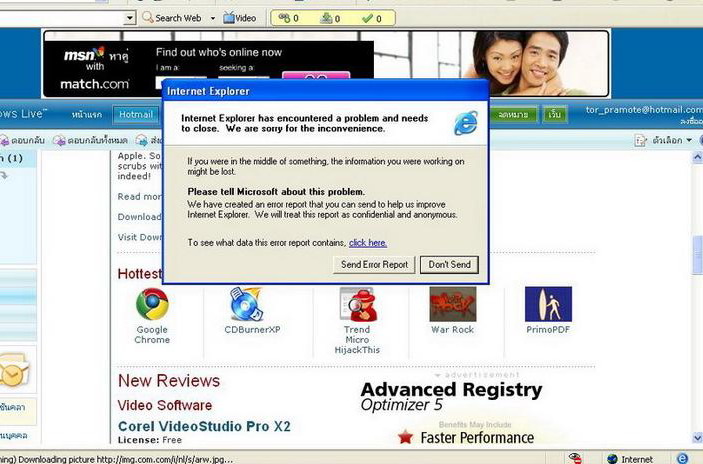Open the CDBurnerXP link

(252, 330)
